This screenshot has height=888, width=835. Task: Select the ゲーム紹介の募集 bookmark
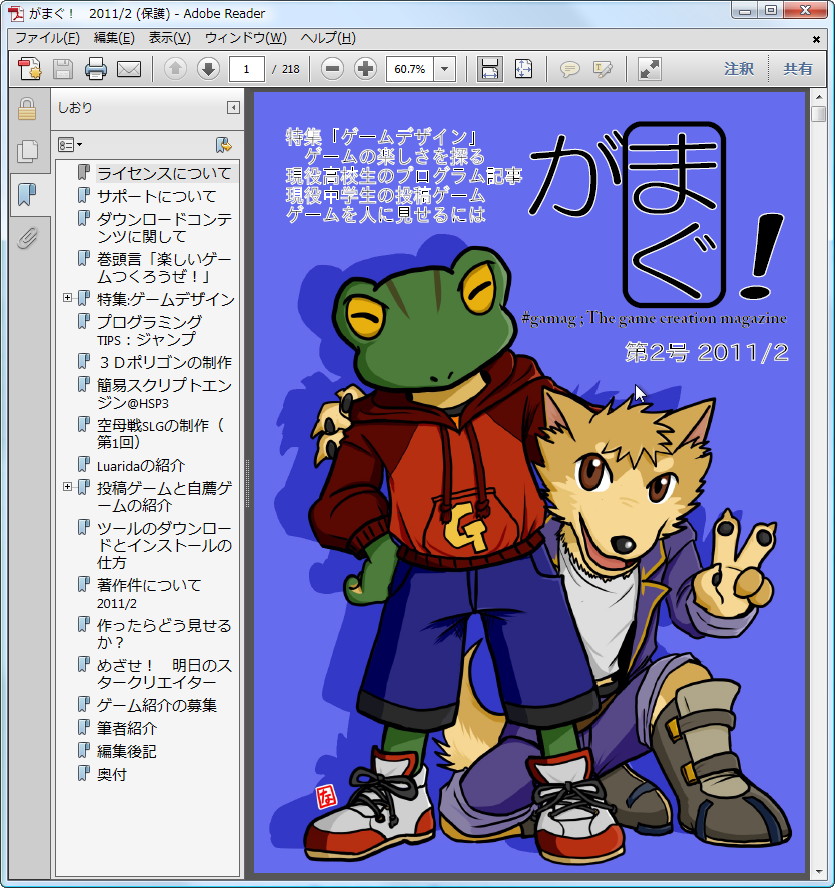coord(156,705)
